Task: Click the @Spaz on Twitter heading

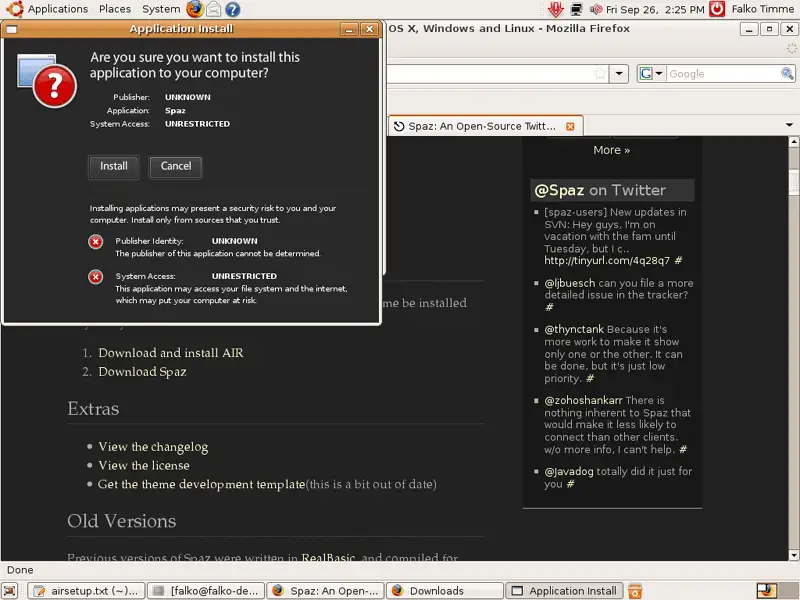Action: (x=600, y=190)
